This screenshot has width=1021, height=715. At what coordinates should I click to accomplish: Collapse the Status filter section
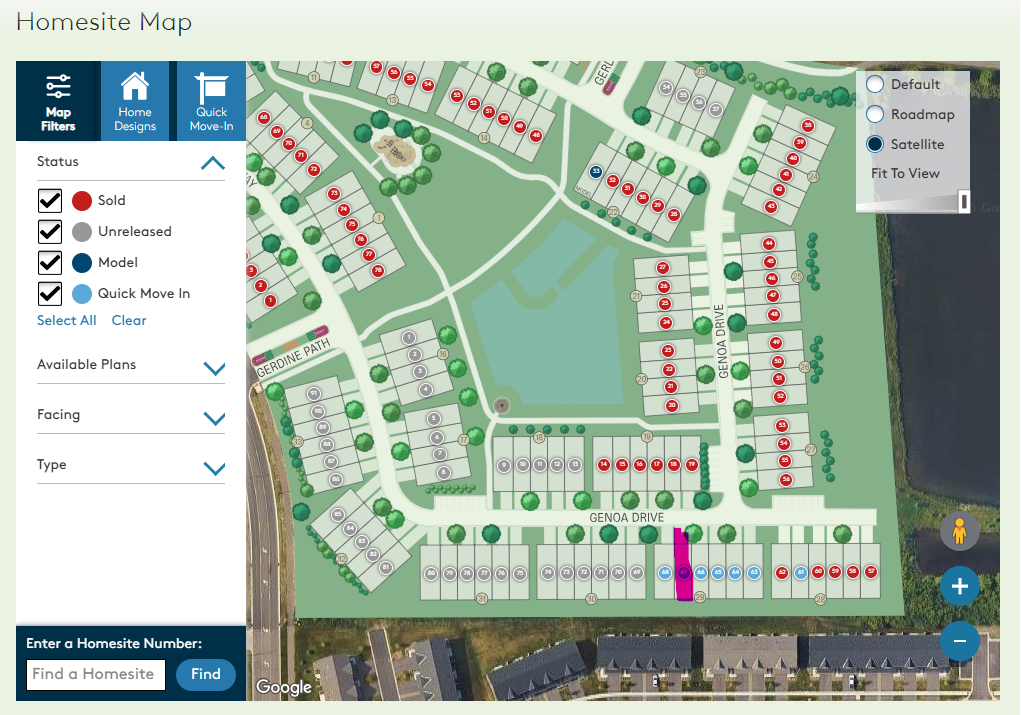213,163
